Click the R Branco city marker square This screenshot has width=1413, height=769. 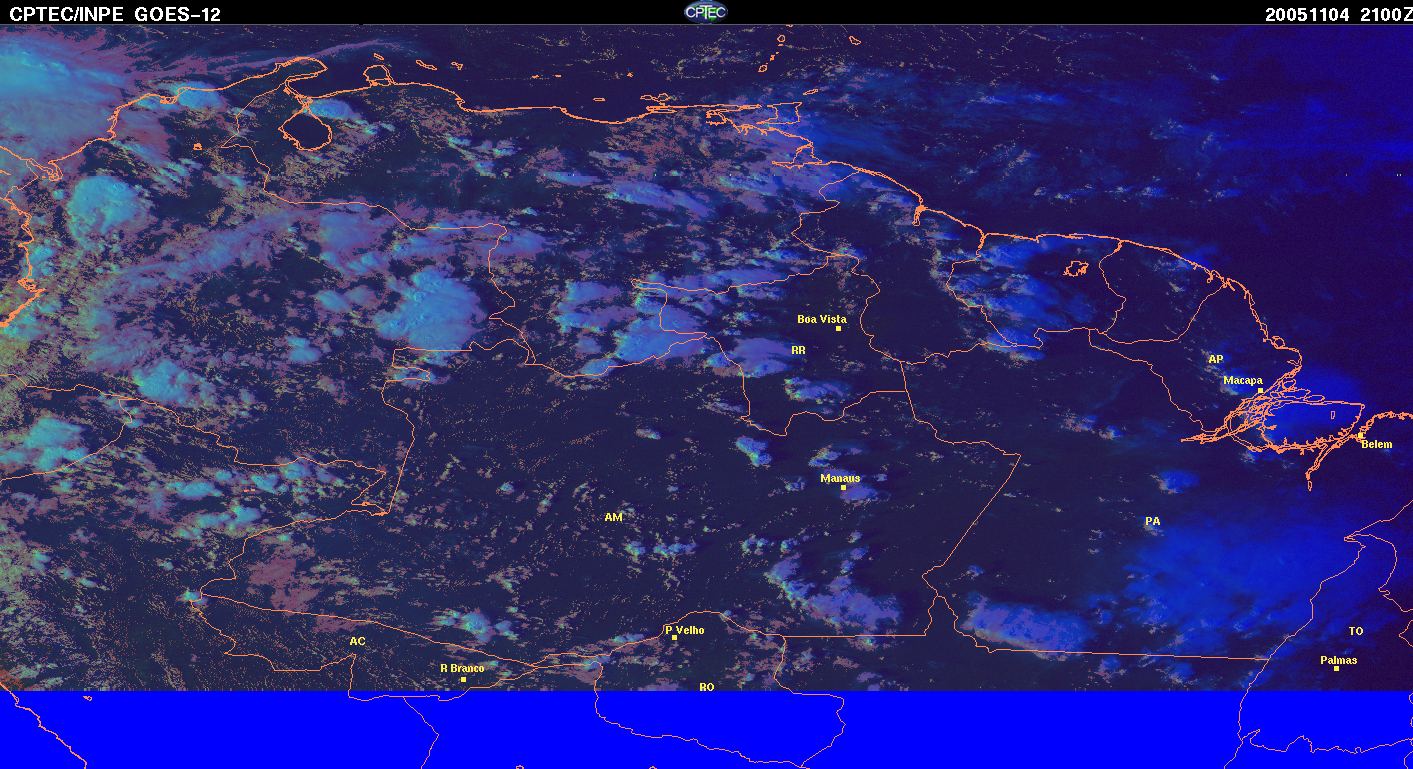coord(463,679)
